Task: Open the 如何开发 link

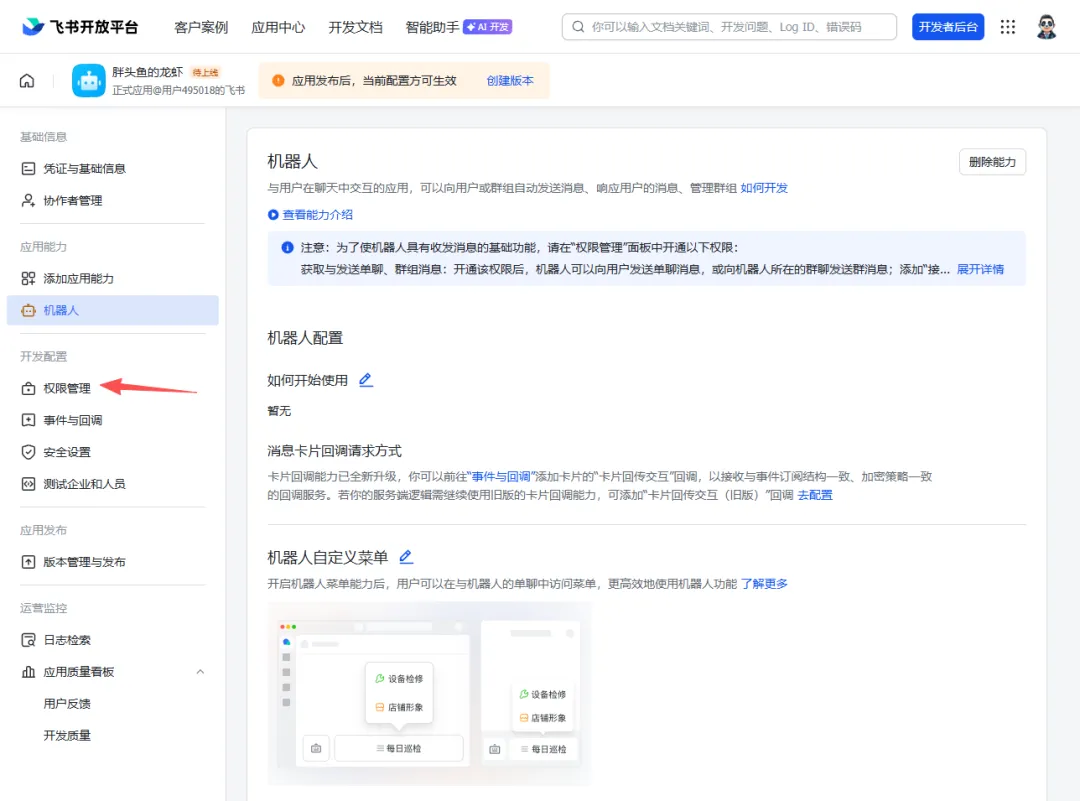Action: [764, 188]
